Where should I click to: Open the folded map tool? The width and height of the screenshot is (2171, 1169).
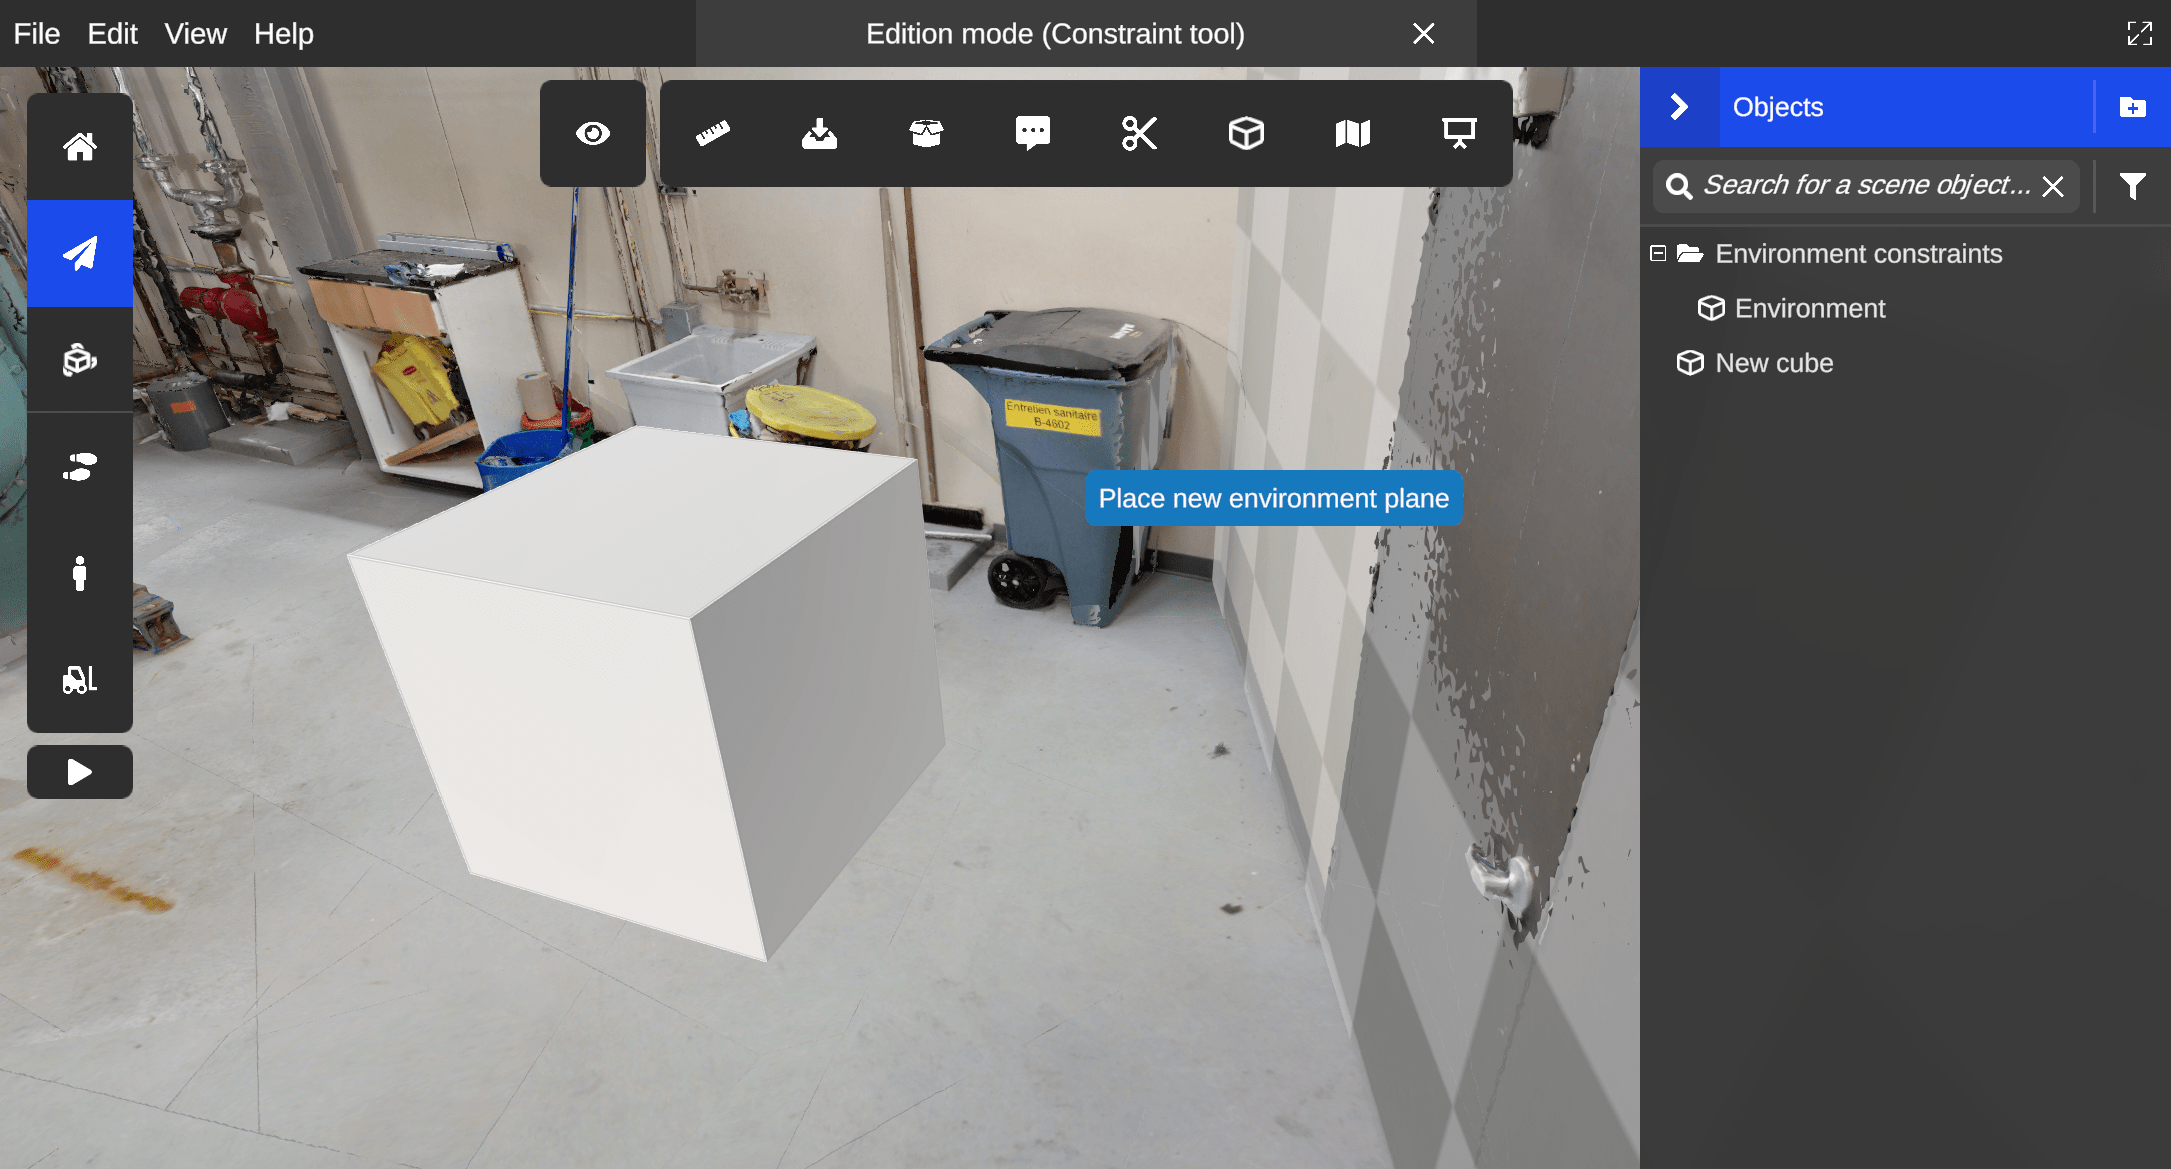(1352, 133)
